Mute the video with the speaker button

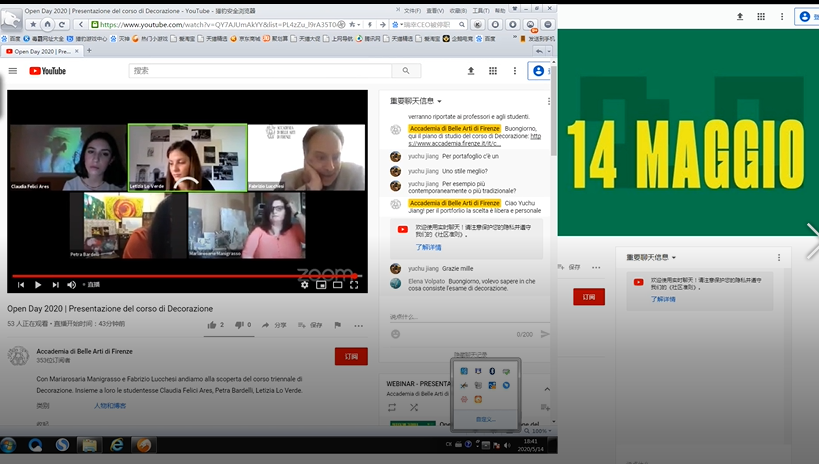72,285
